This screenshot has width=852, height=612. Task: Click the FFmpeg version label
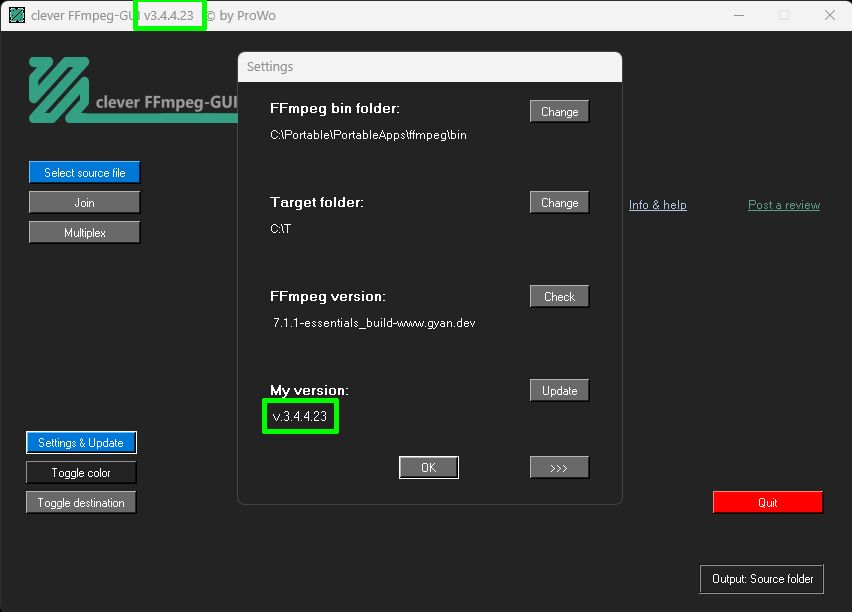(328, 296)
